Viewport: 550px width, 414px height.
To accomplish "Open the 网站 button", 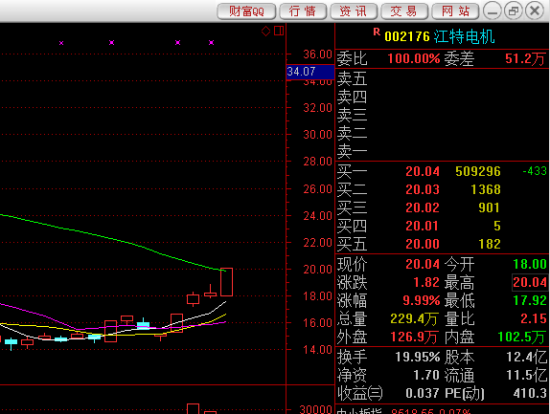I will tap(455, 11).
